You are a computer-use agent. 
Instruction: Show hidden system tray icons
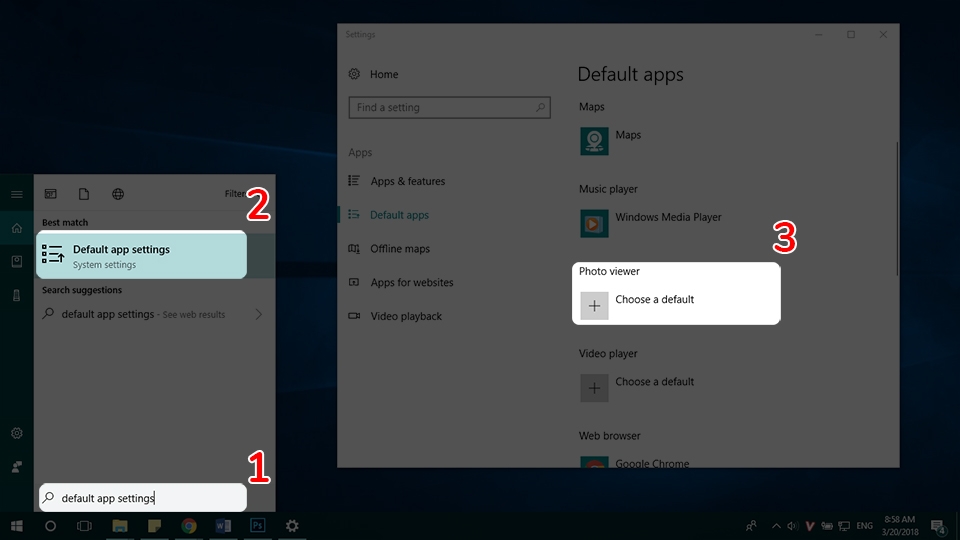(x=776, y=526)
